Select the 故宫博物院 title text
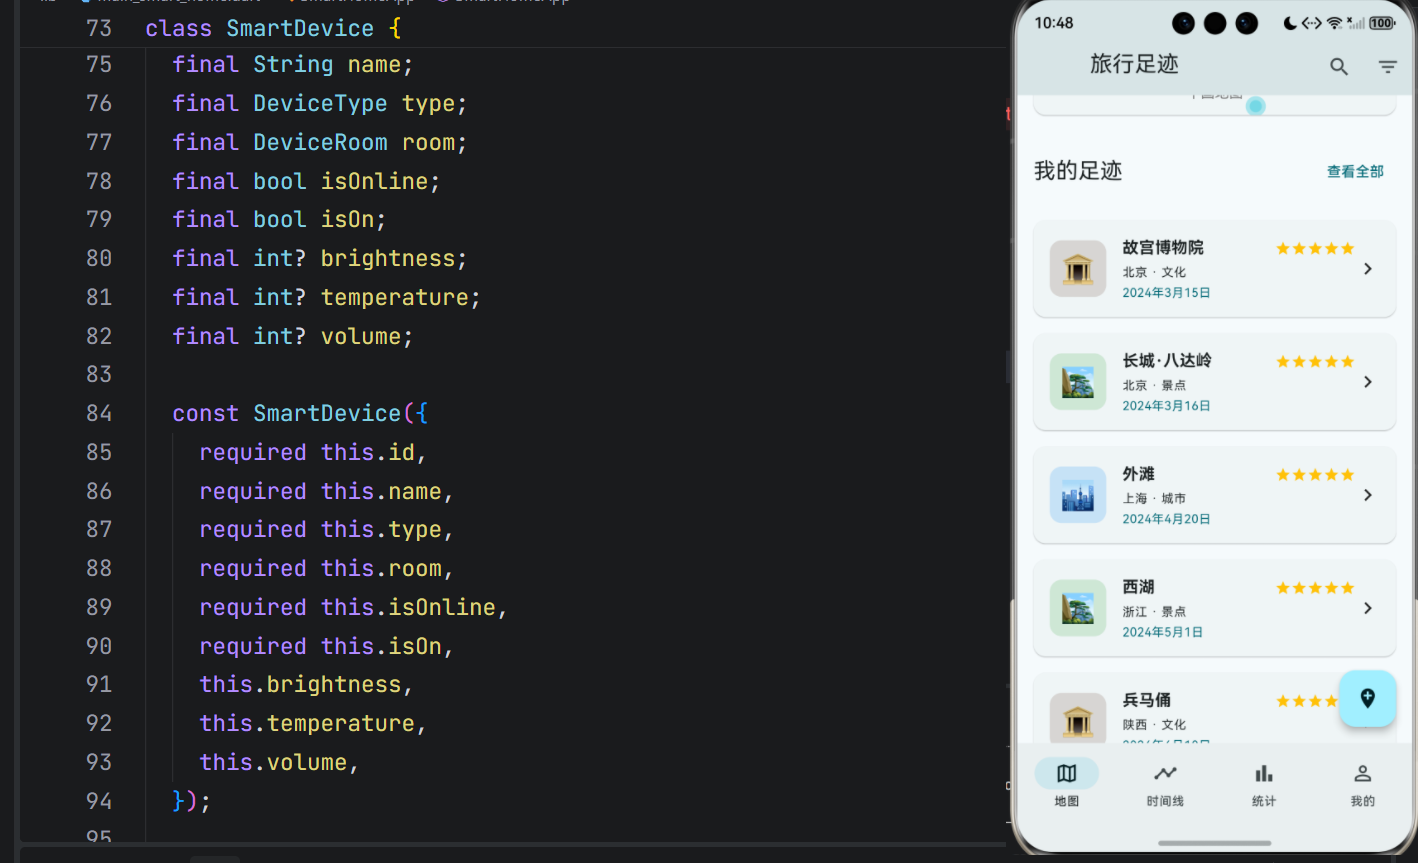Viewport: 1418px width, 863px height. click(1163, 247)
